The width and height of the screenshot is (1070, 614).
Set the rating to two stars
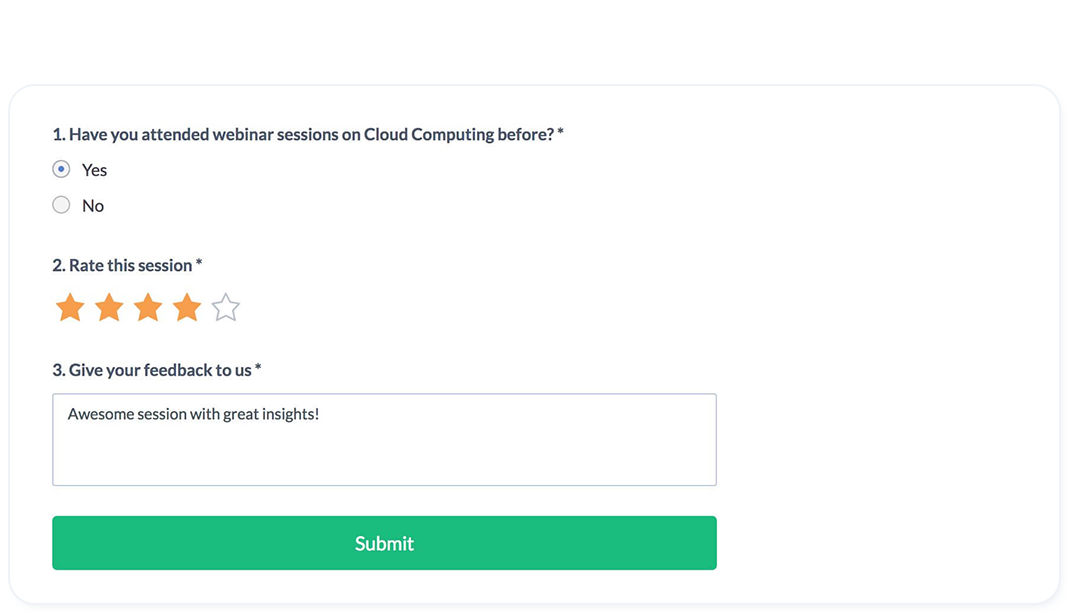[108, 308]
